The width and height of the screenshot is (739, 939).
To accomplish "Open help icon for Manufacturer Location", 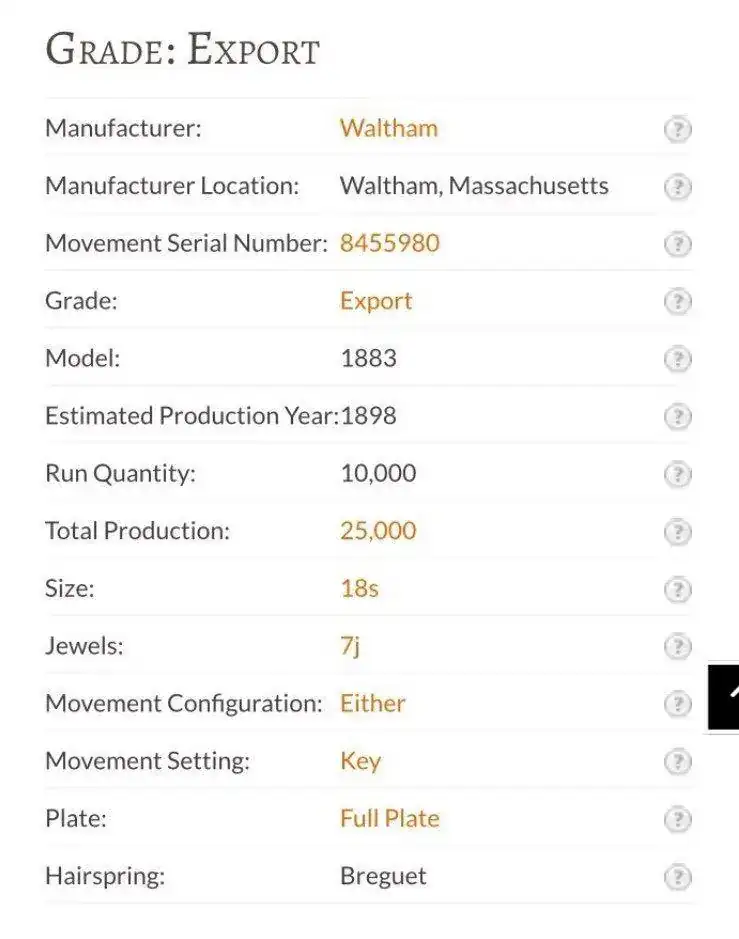I will point(678,186).
